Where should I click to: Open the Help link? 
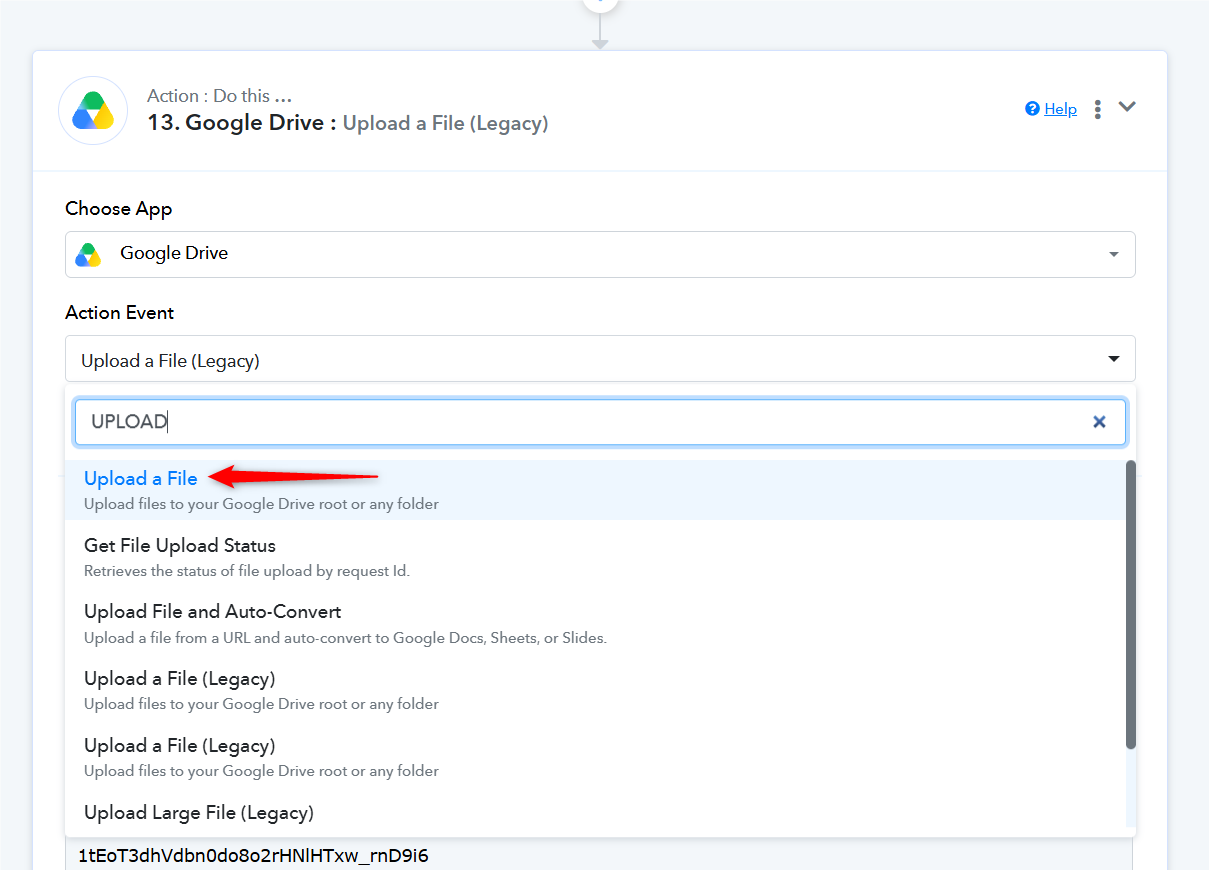(1060, 109)
